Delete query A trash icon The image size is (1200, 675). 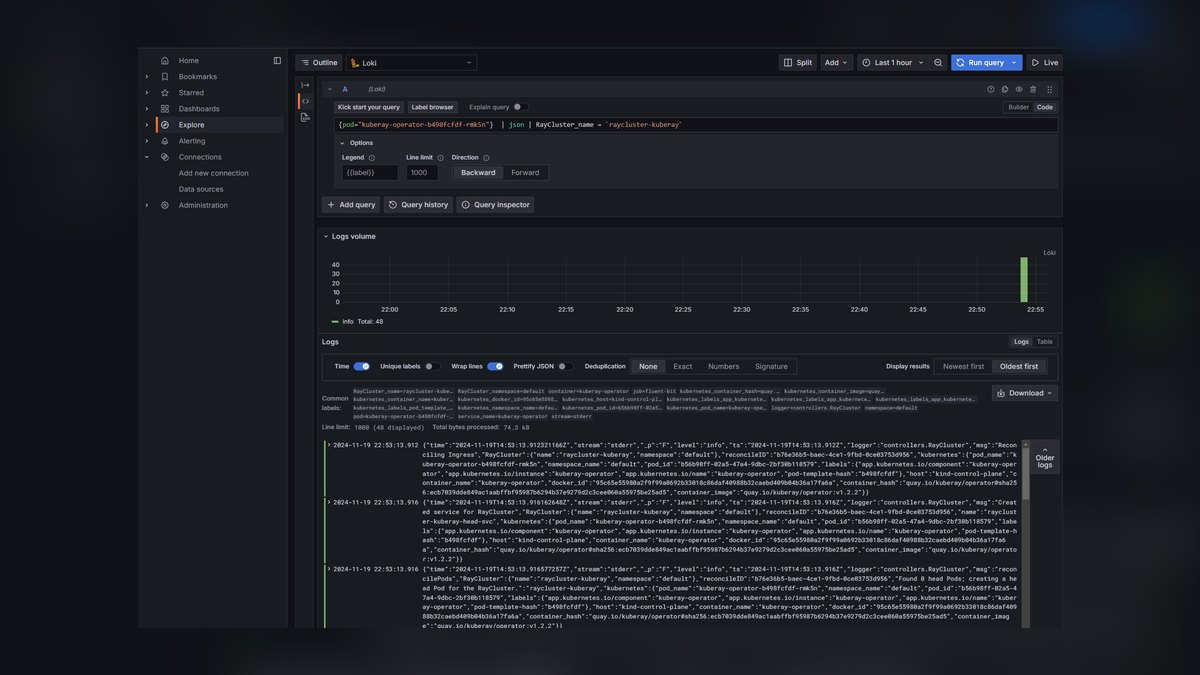coord(1033,89)
